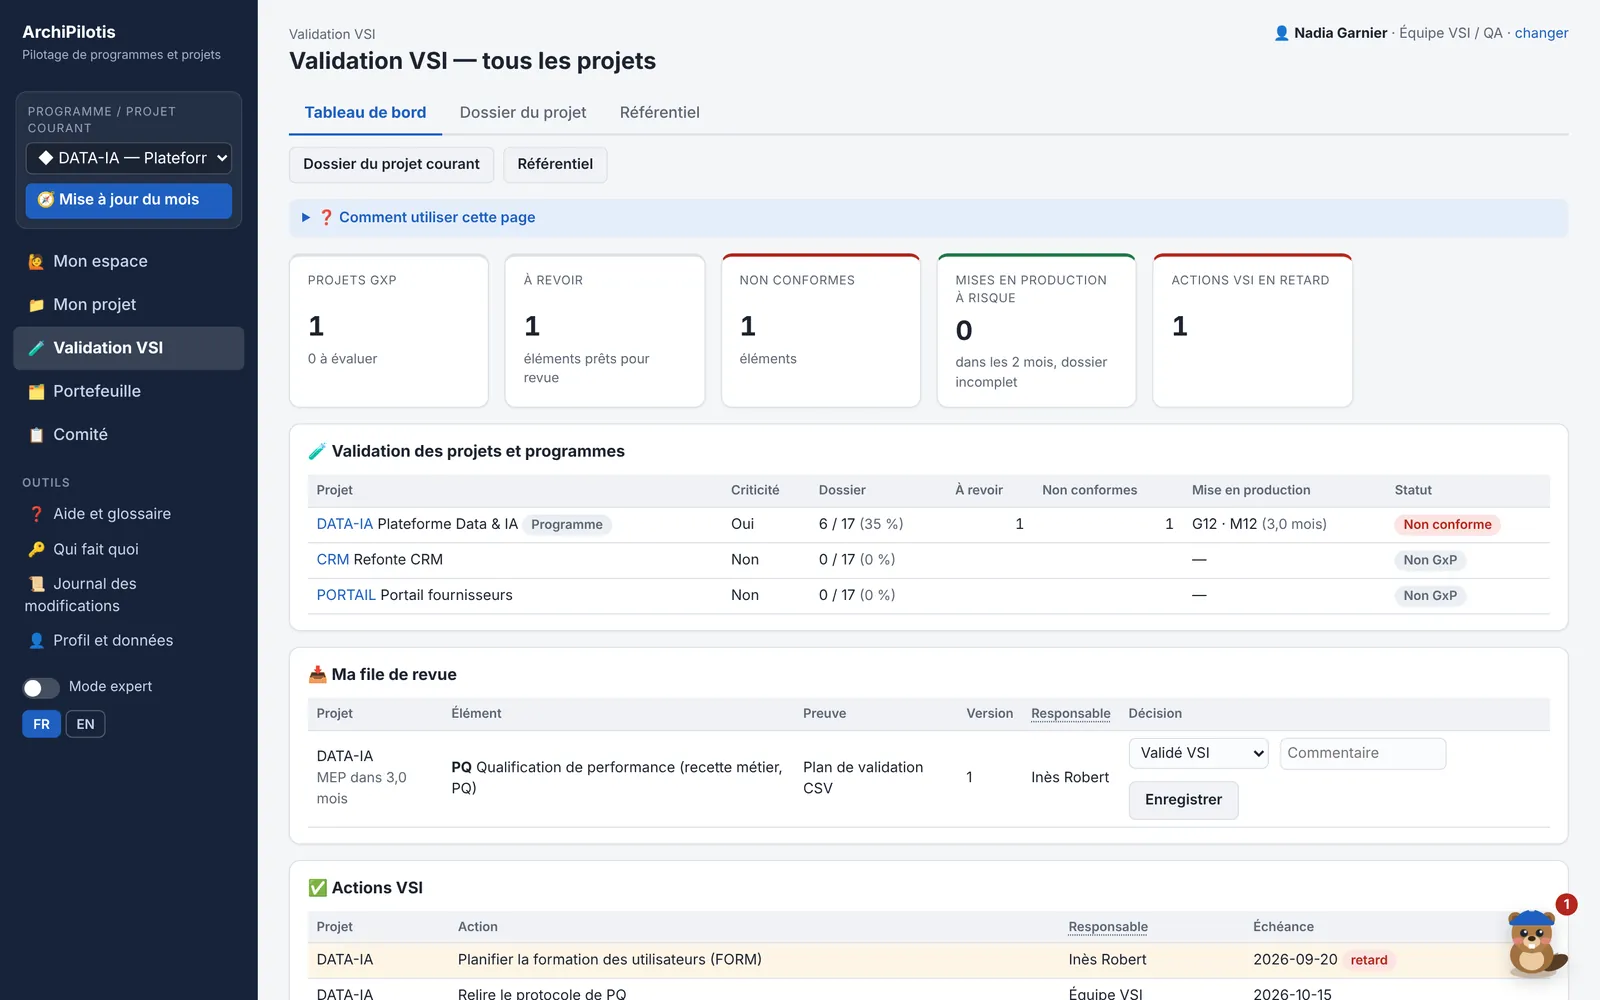This screenshot has width=1600, height=1000.
Task: Click the À revoir summary card
Action: point(605,331)
